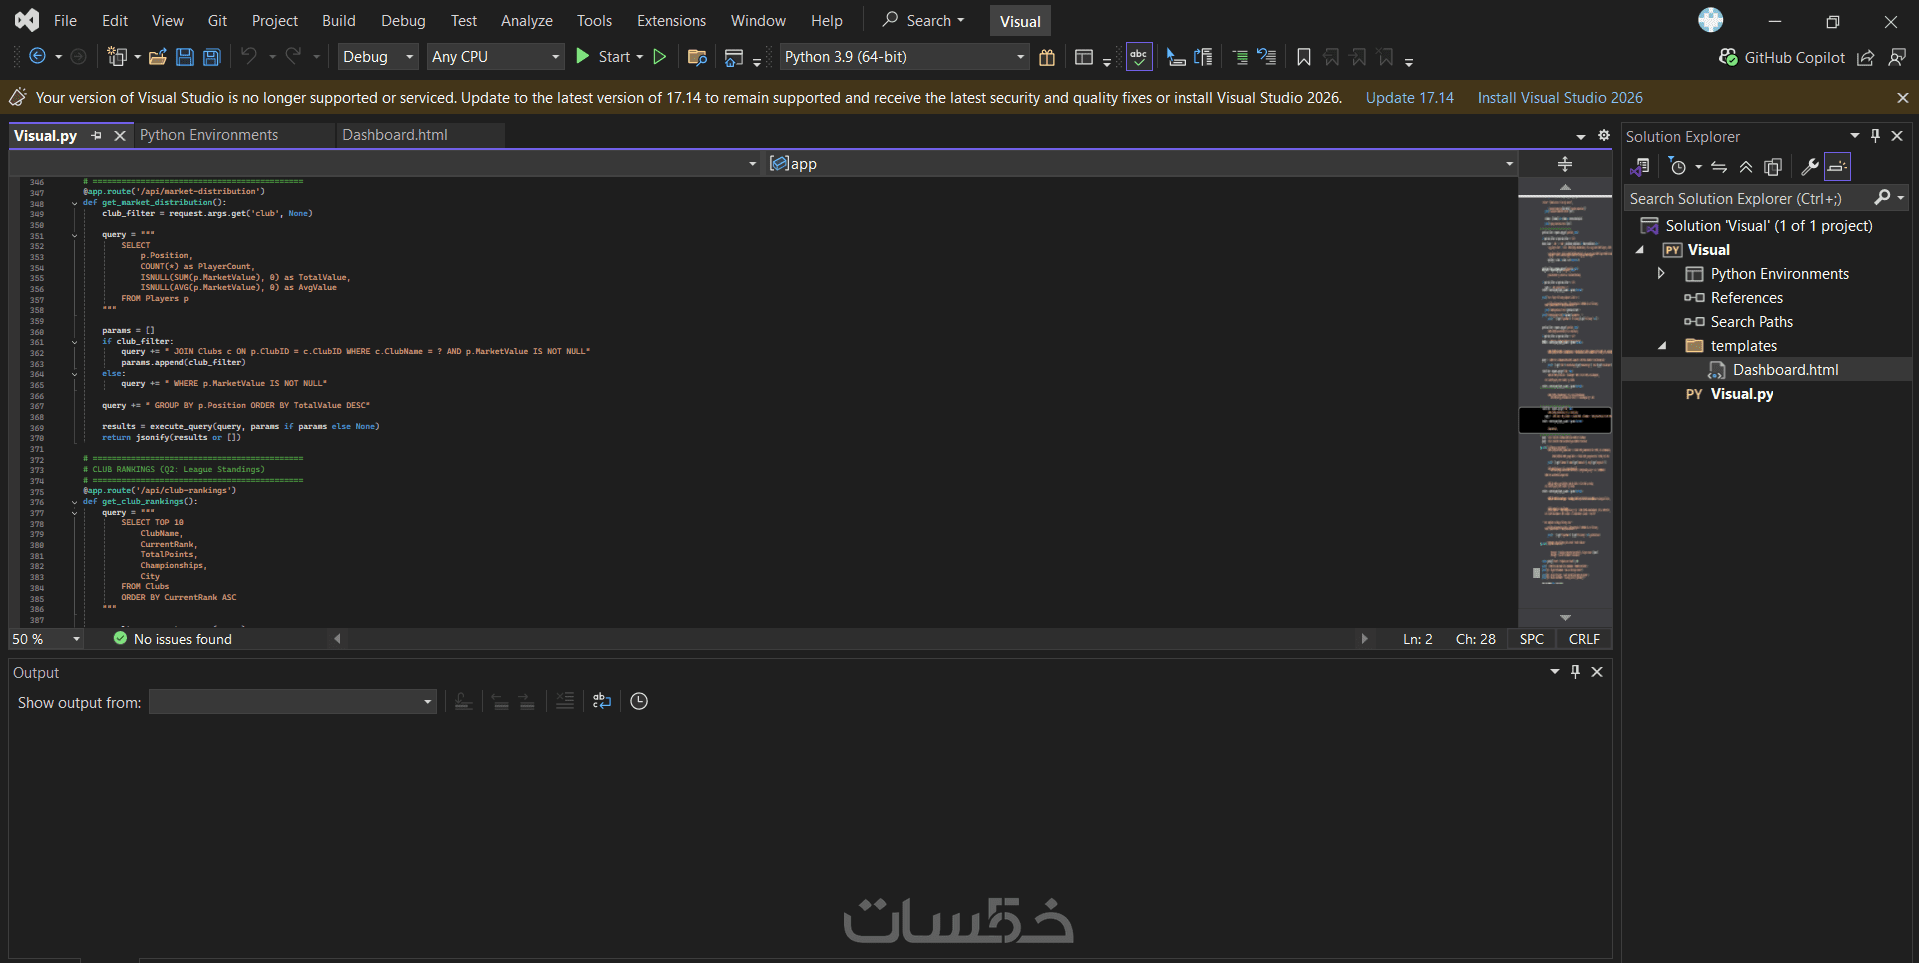Click the Solution Explorer search magnifier icon
This screenshot has width=1919, height=963.
click(x=1882, y=198)
